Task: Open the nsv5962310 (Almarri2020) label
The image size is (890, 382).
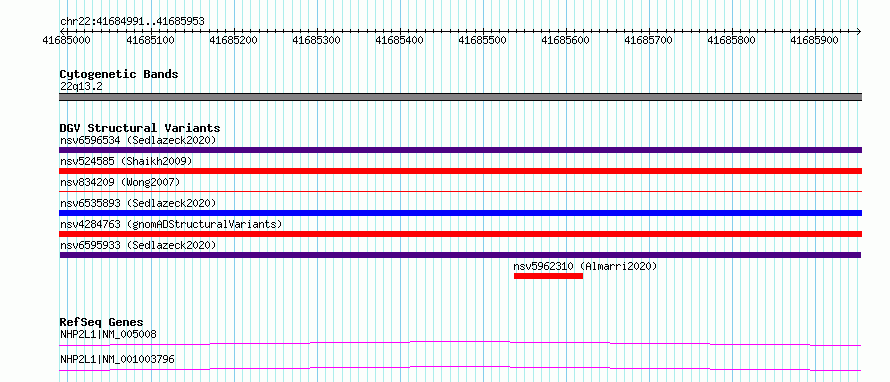Action: pos(585,266)
